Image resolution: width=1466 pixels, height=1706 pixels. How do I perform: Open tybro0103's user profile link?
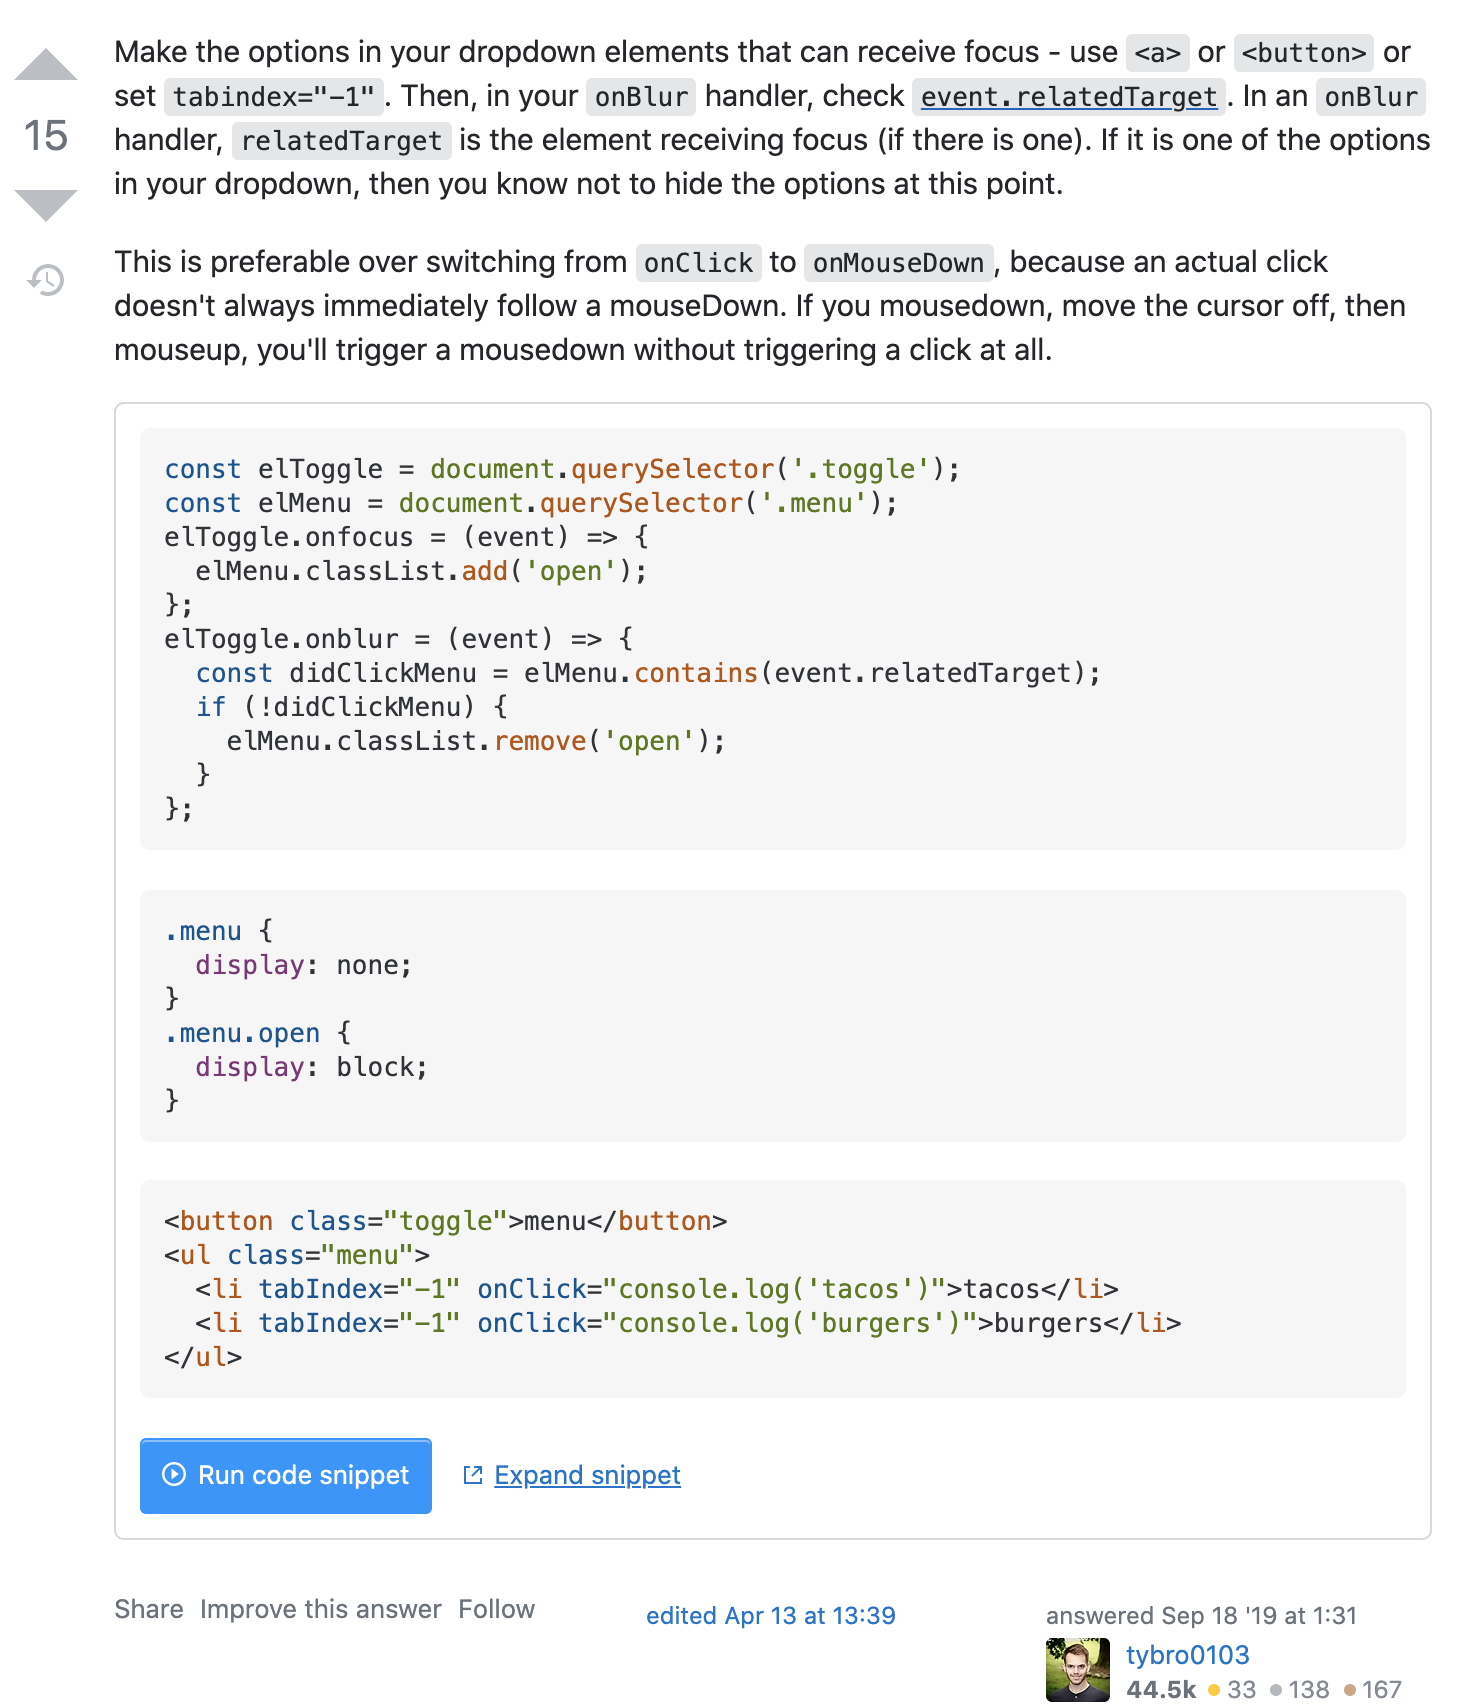pos(1187,1655)
